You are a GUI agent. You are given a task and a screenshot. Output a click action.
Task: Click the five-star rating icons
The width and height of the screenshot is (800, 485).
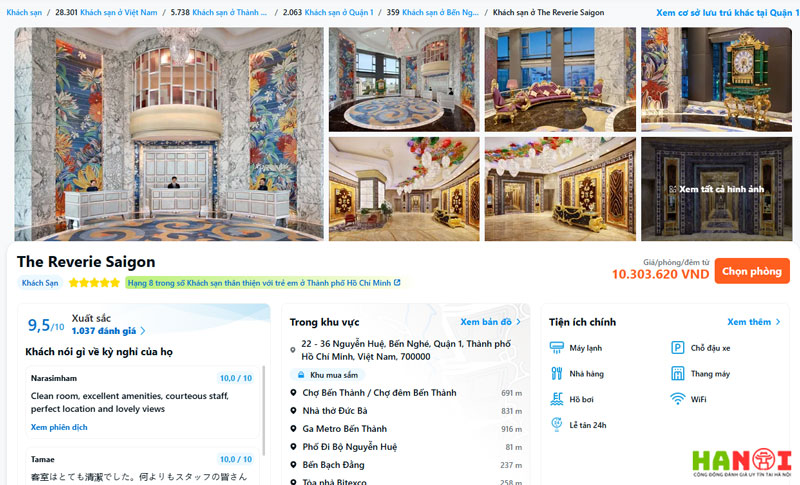94,283
